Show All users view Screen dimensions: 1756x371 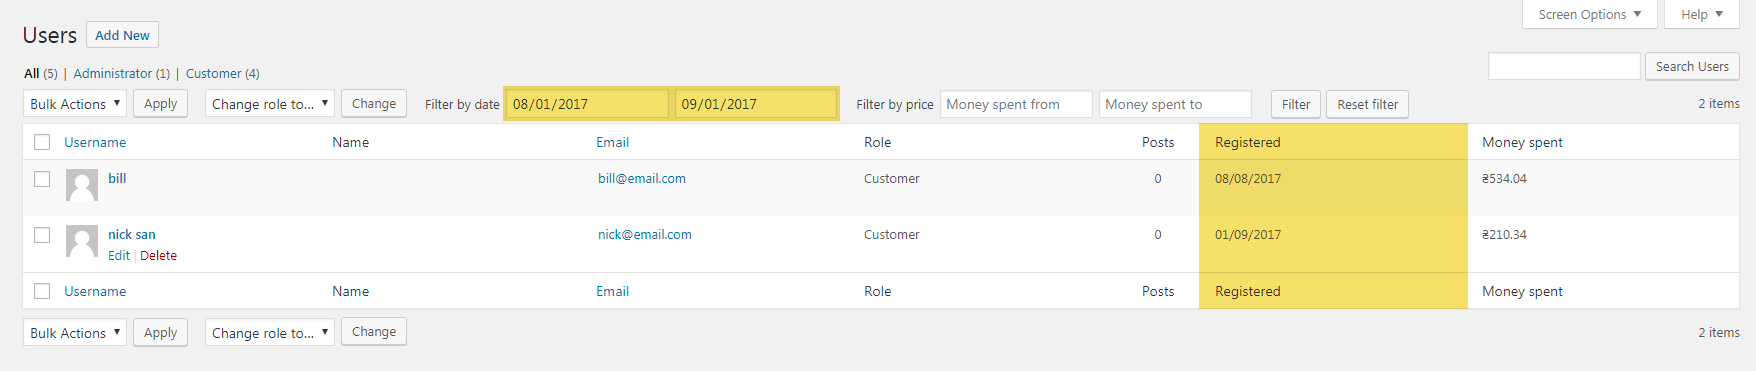(32, 73)
